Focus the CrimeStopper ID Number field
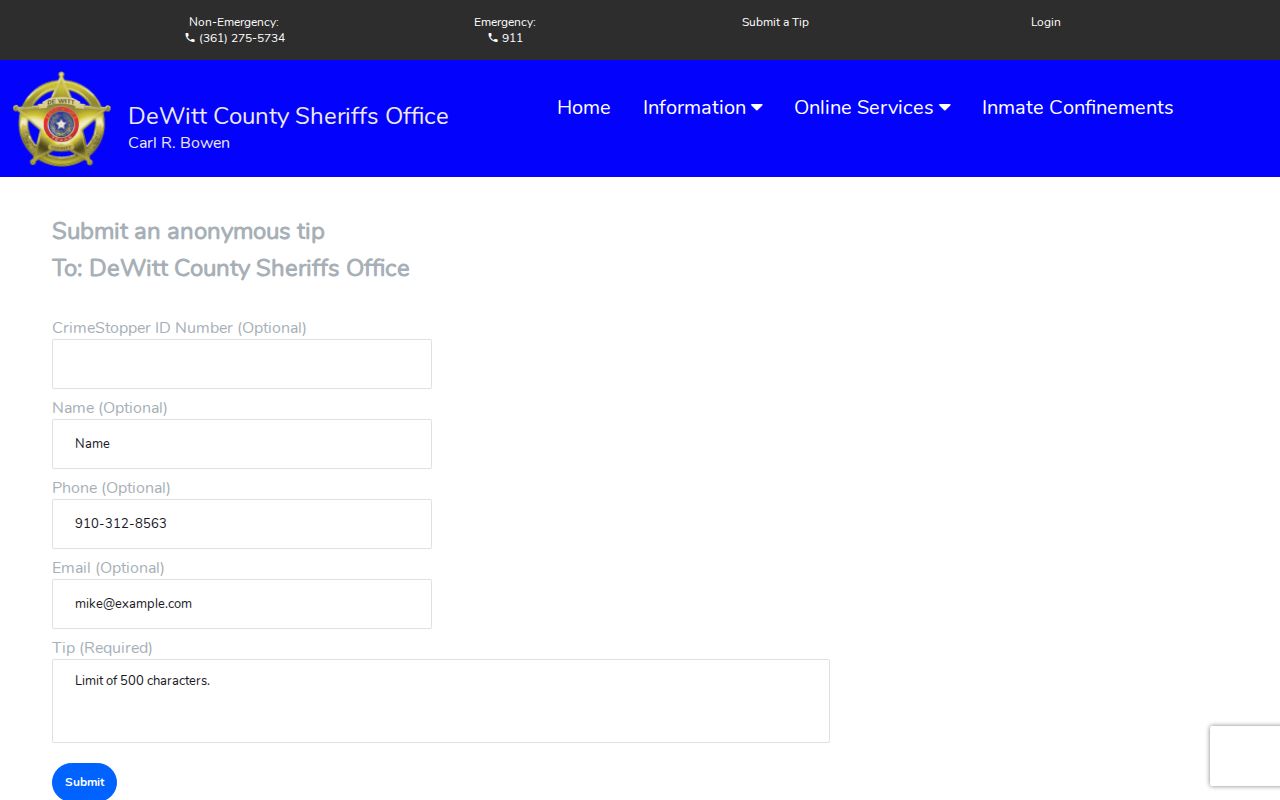 242,364
